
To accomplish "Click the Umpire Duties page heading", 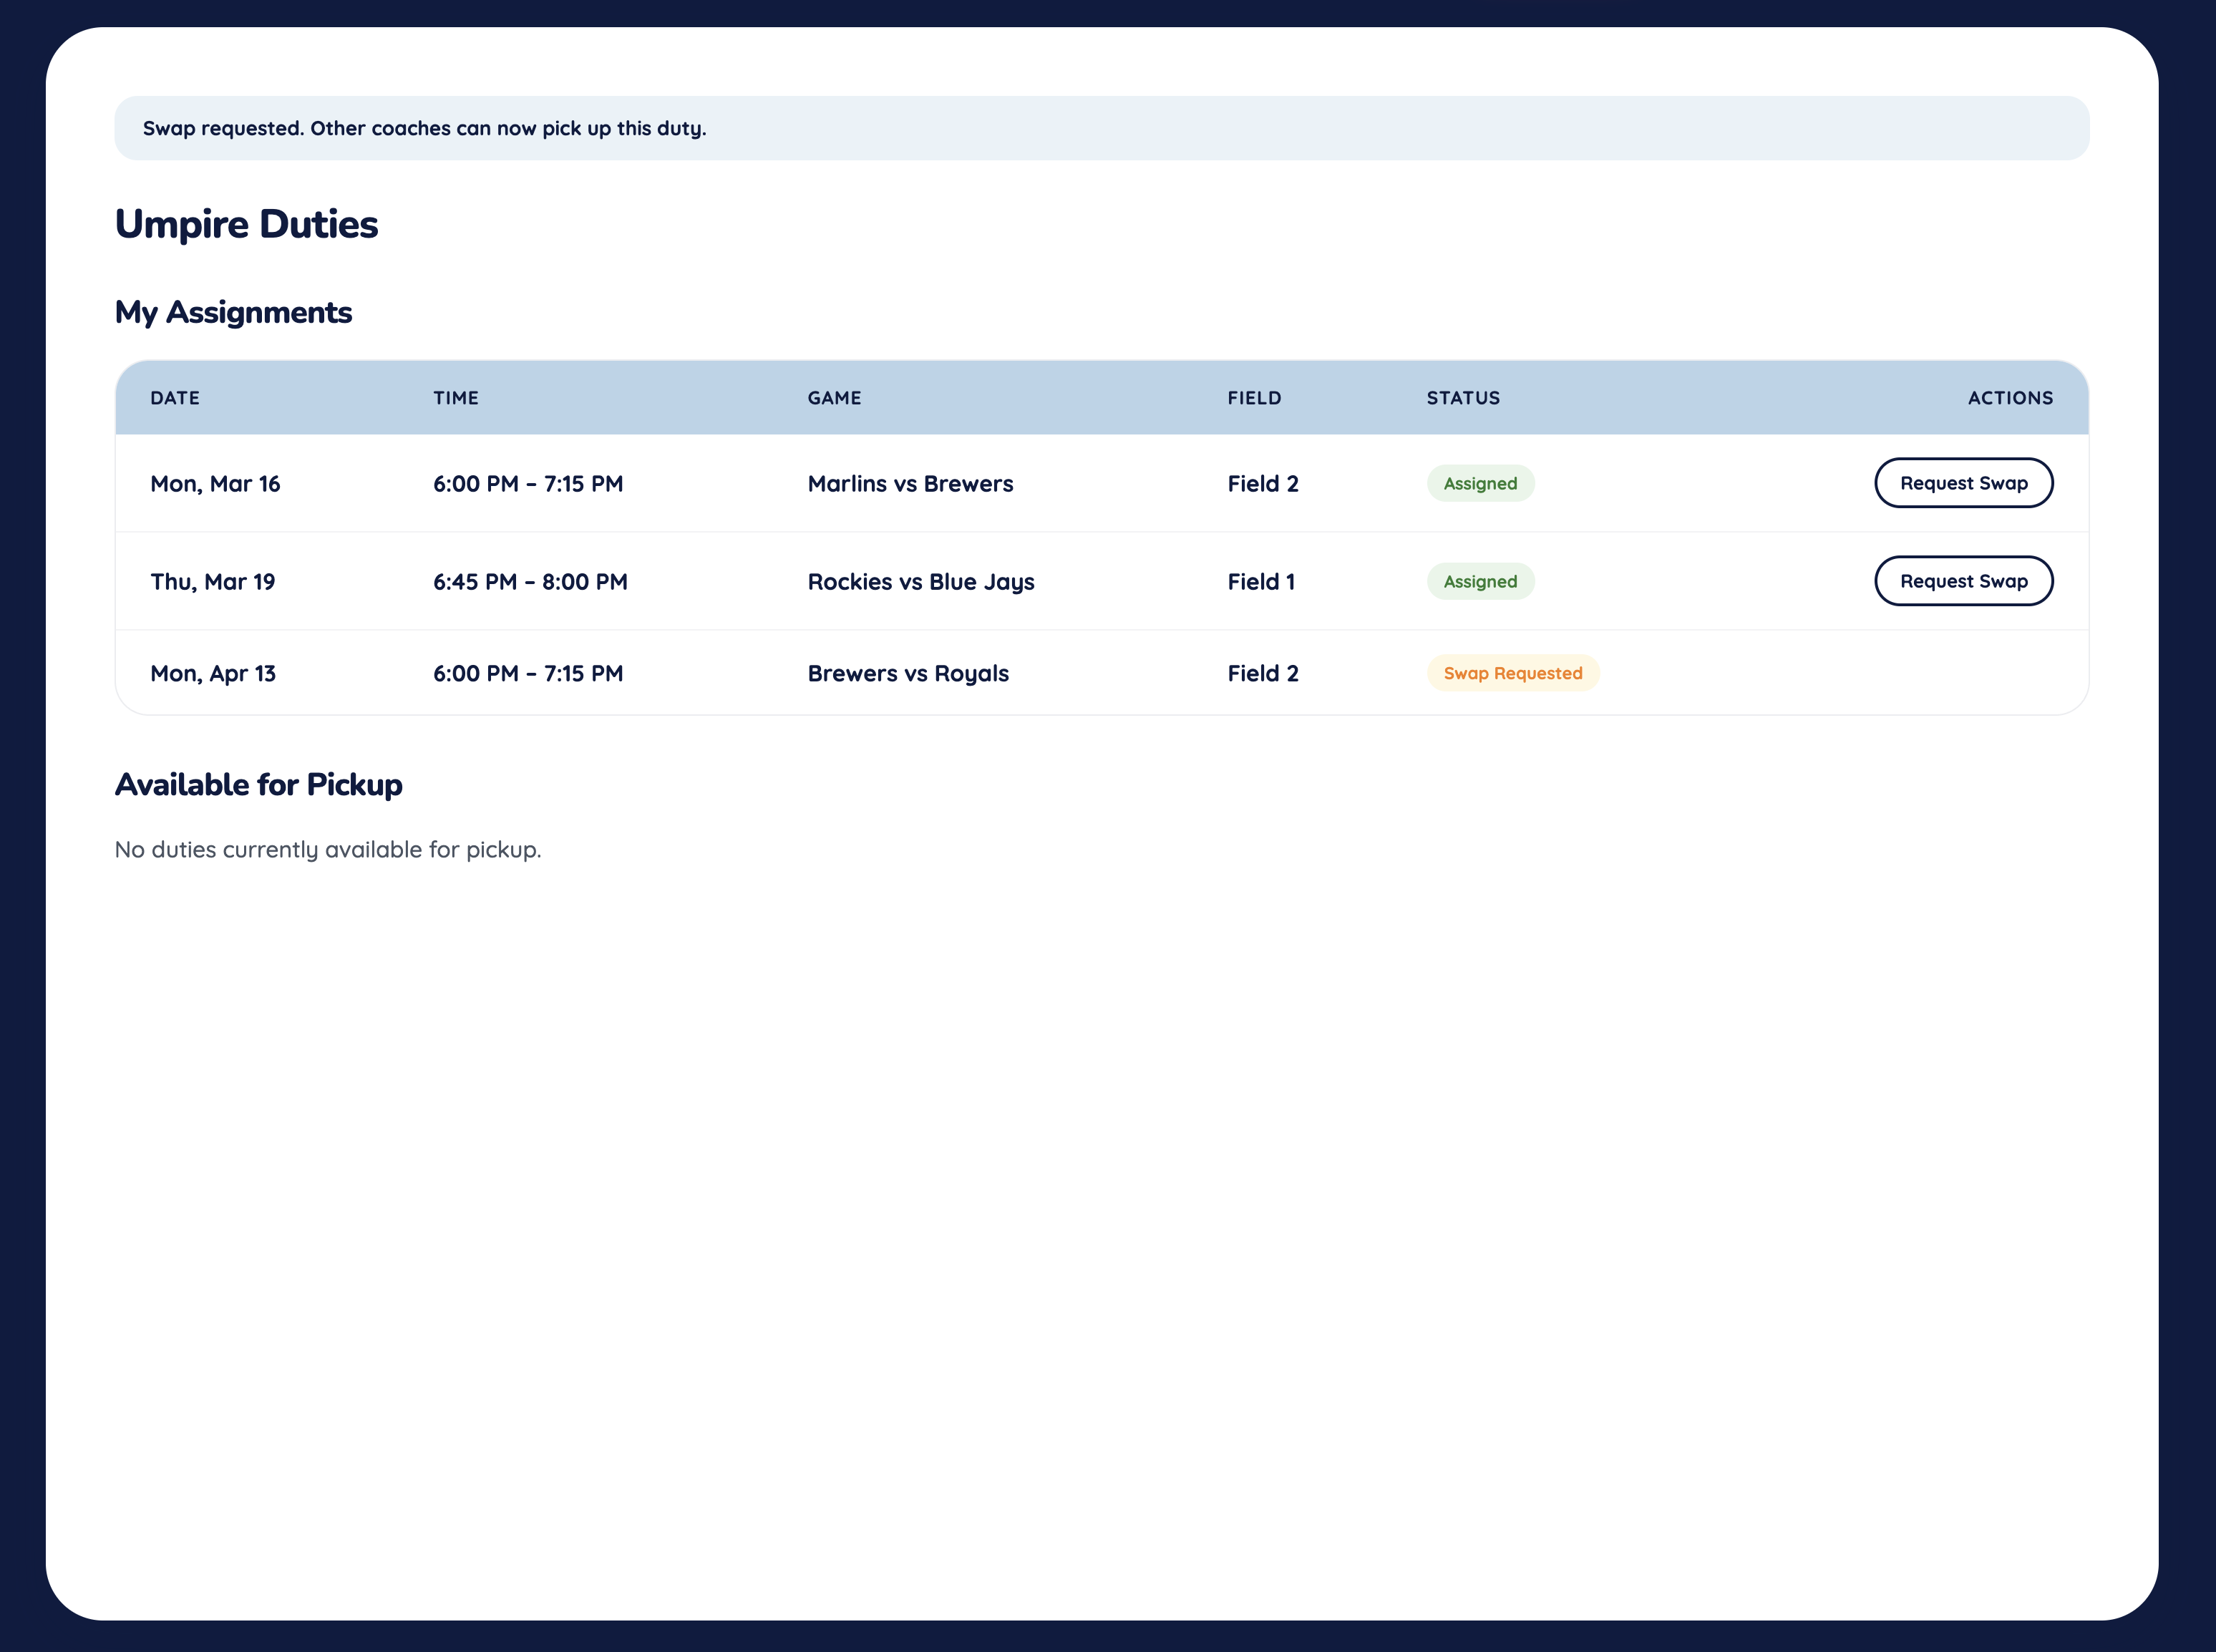I will pyautogui.click(x=246, y=224).
